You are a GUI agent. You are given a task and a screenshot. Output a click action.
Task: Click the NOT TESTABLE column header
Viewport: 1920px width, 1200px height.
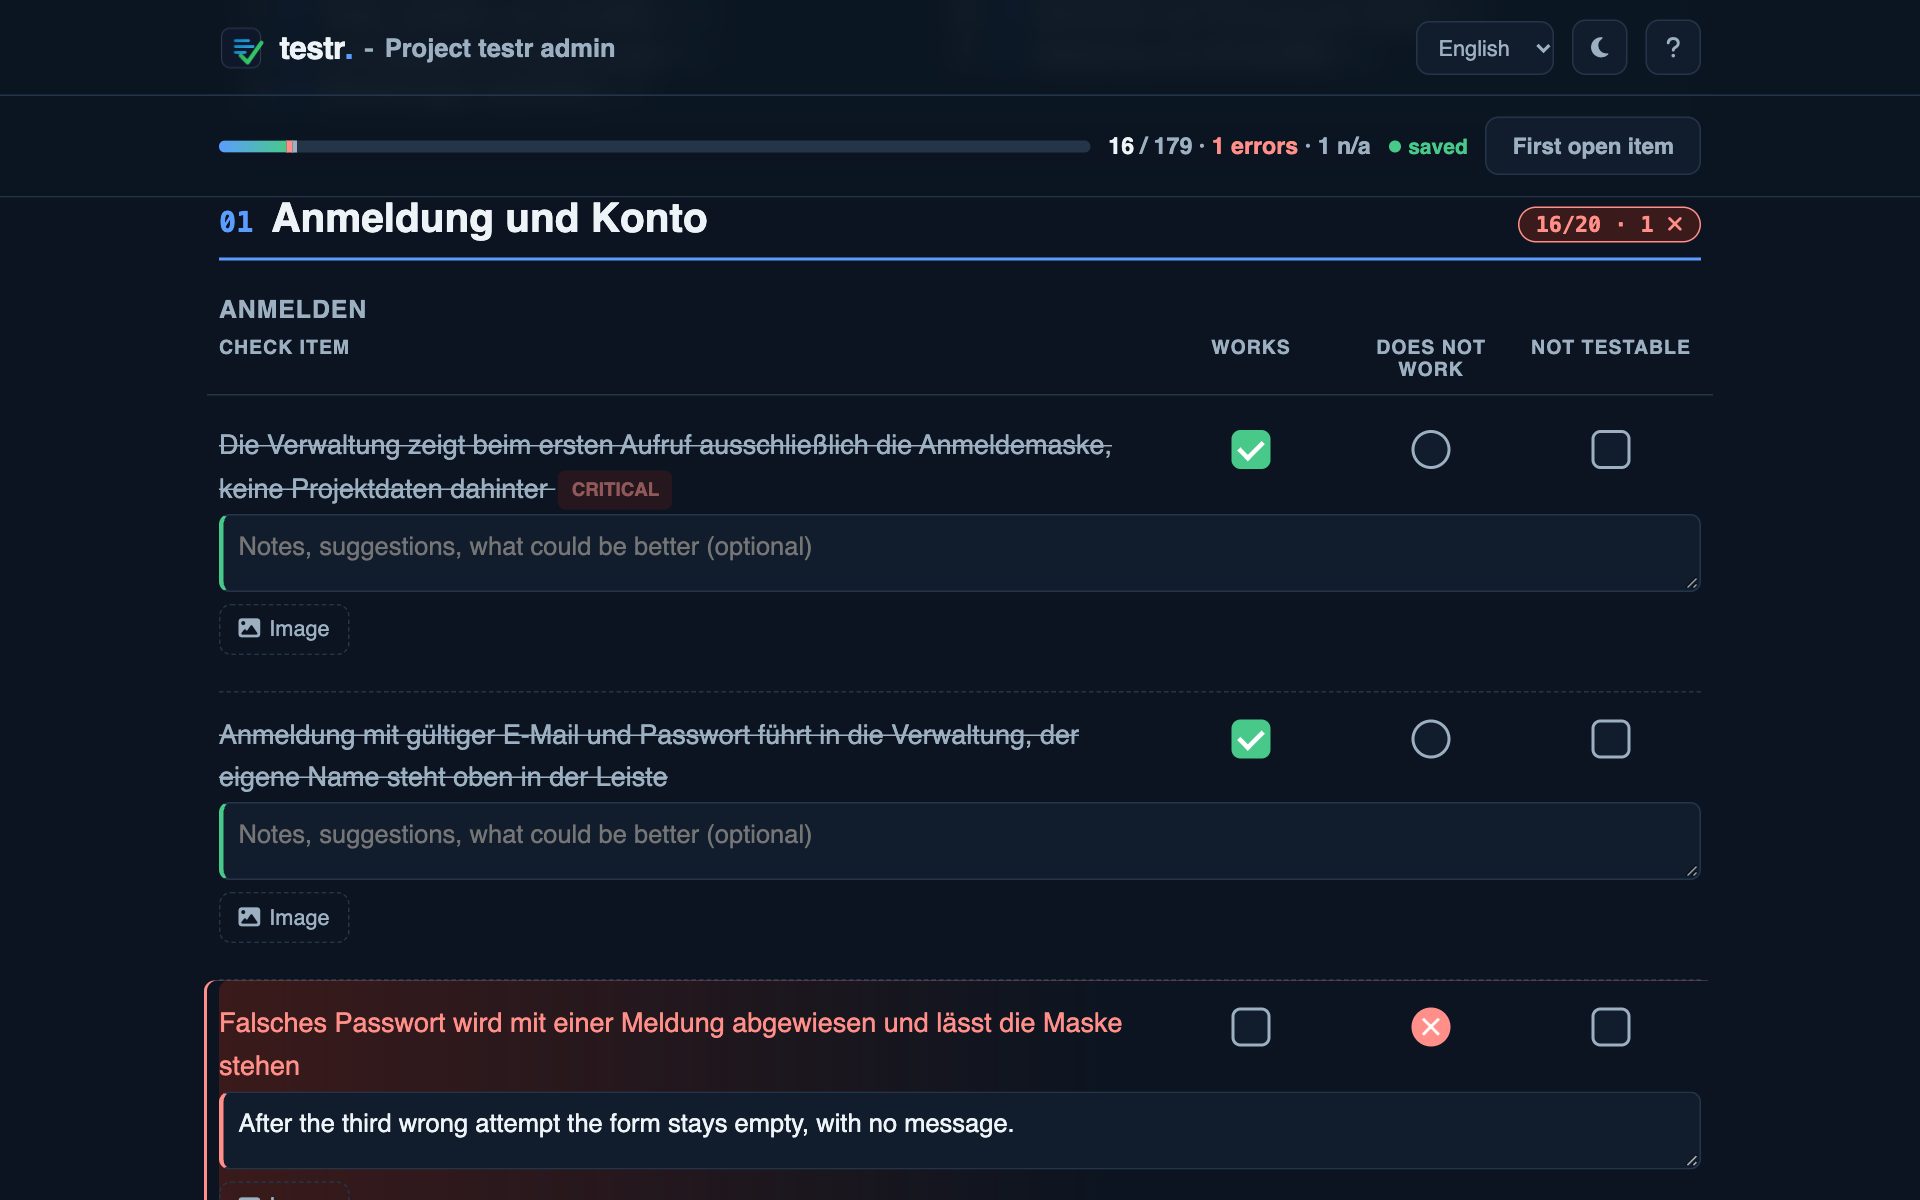1610,347
